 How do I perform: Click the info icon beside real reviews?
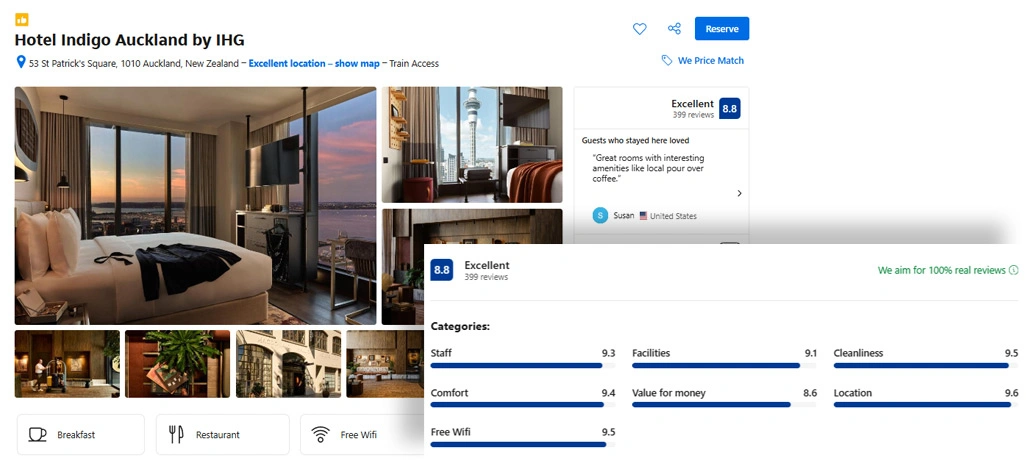[1014, 270]
